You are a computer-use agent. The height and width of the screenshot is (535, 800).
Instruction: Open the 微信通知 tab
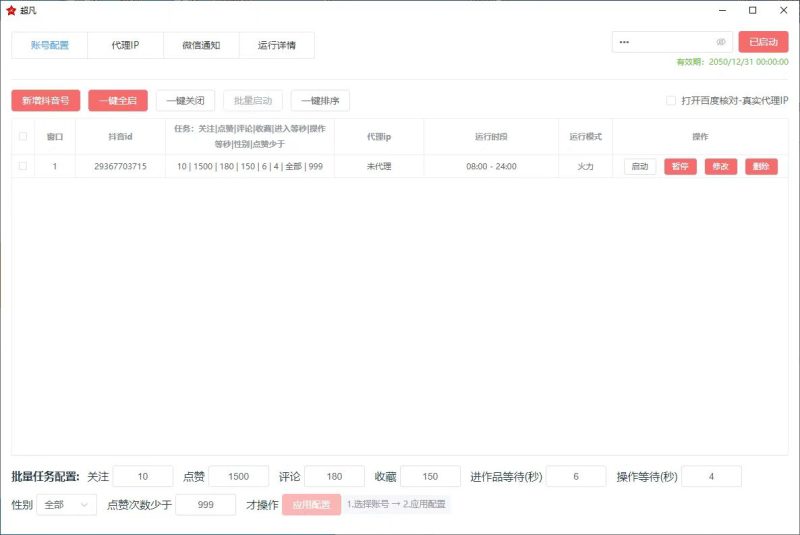pyautogui.click(x=201, y=45)
